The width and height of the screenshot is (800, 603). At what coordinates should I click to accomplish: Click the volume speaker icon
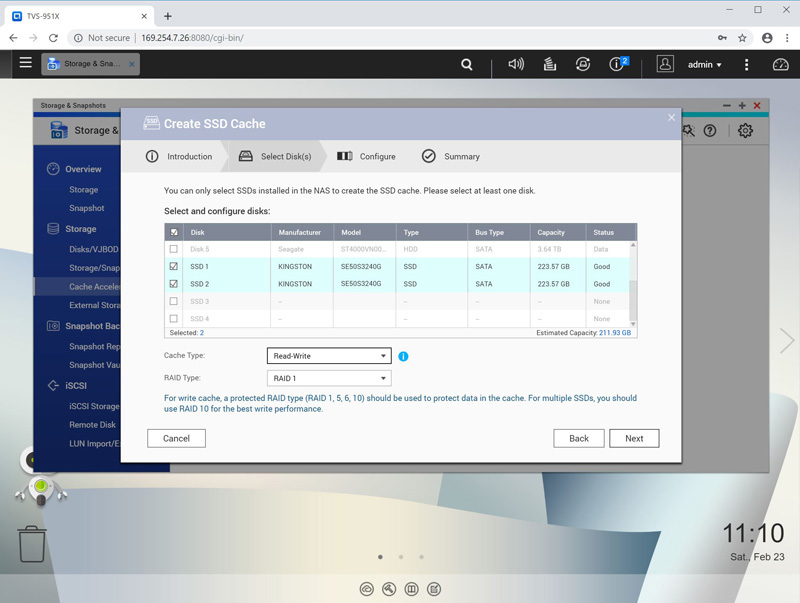tap(516, 64)
